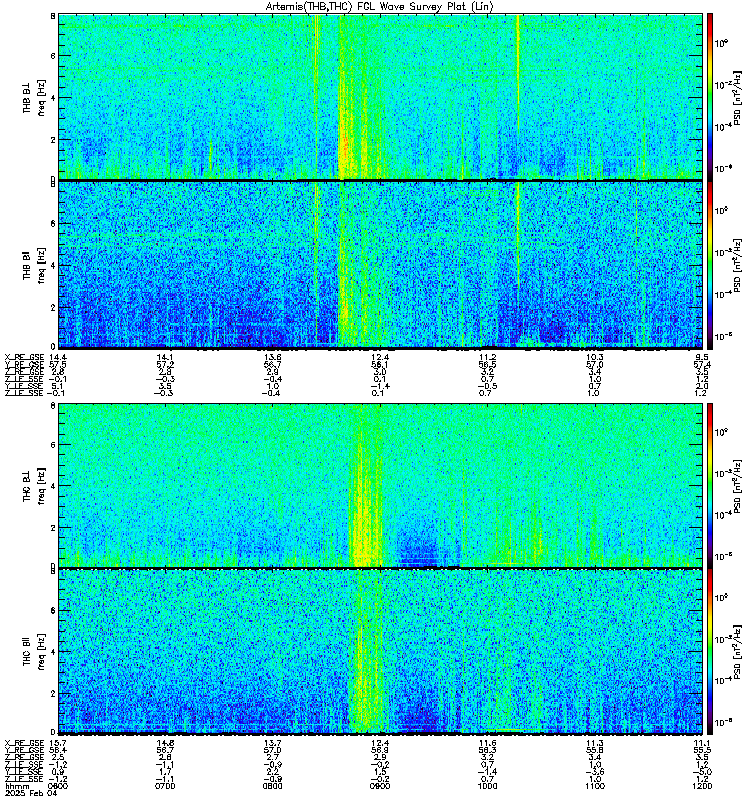Click the THC B⊥ spectrogram panel
This screenshot has width=750, height=800.
point(380,485)
